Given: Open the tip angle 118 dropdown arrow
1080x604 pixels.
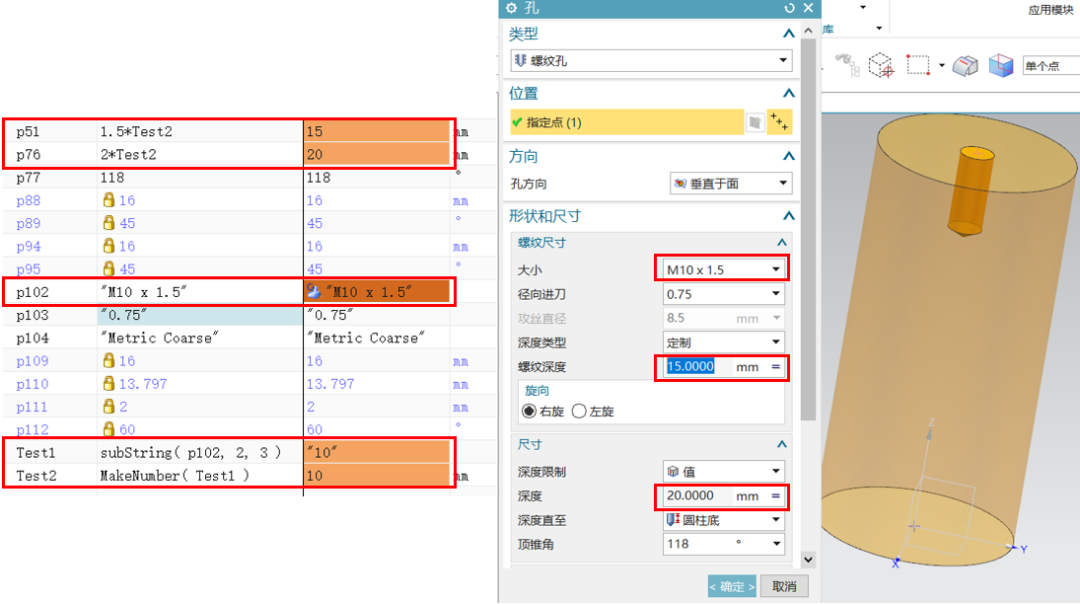Looking at the screenshot, I should point(776,544).
